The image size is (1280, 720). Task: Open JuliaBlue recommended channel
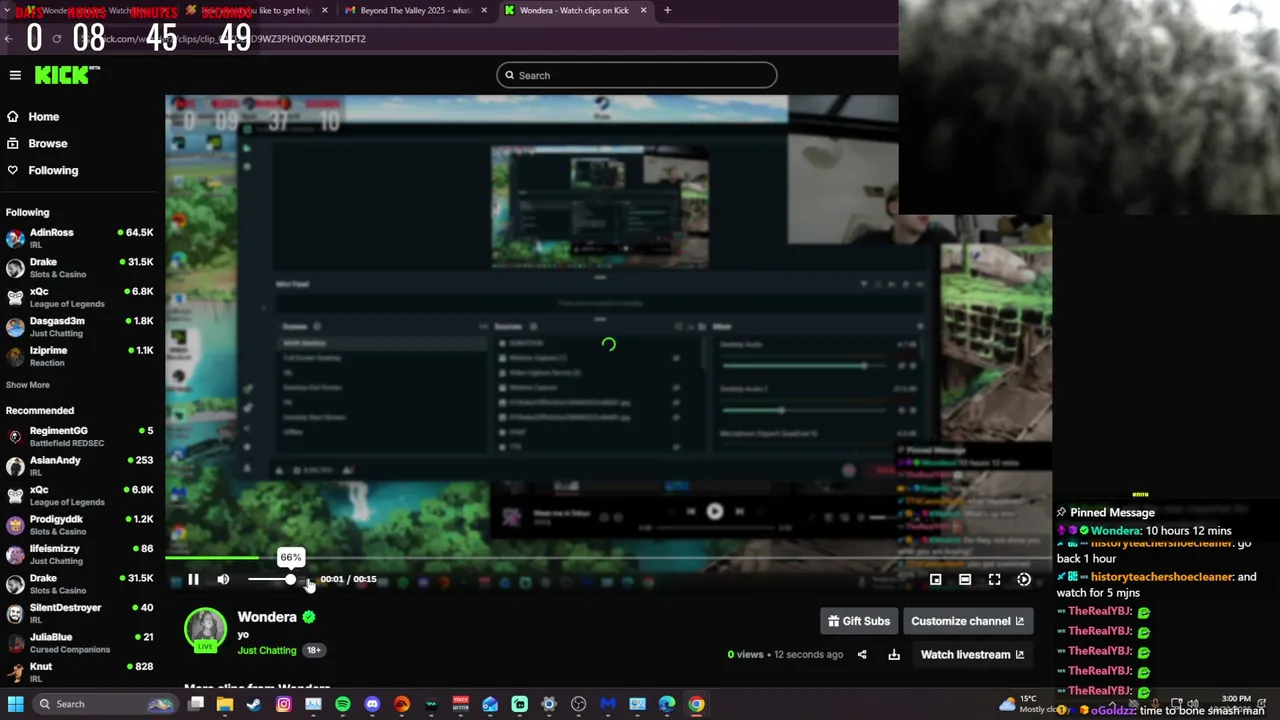pyautogui.click(x=80, y=643)
